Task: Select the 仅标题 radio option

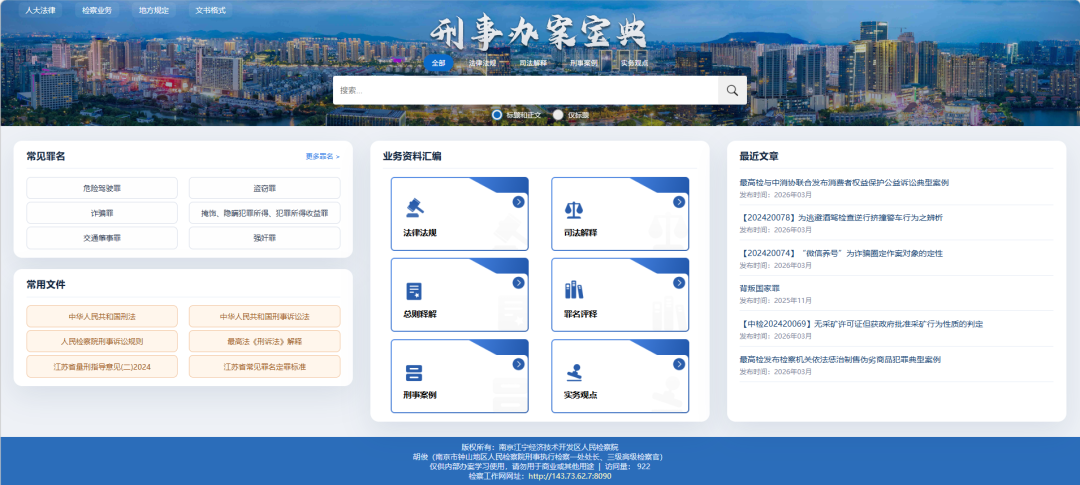Action: [558, 115]
